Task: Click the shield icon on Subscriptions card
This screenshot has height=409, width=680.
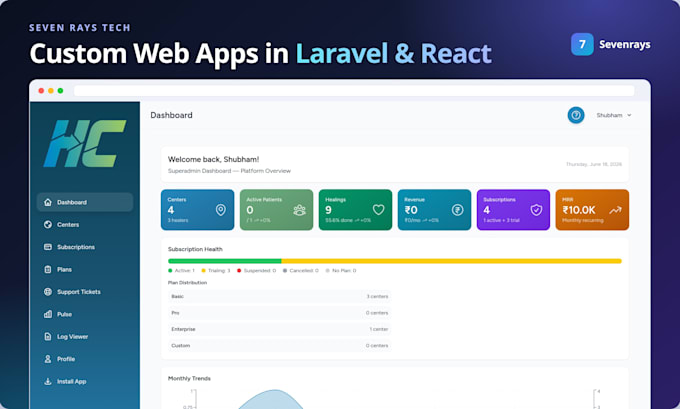Action: 536,210
